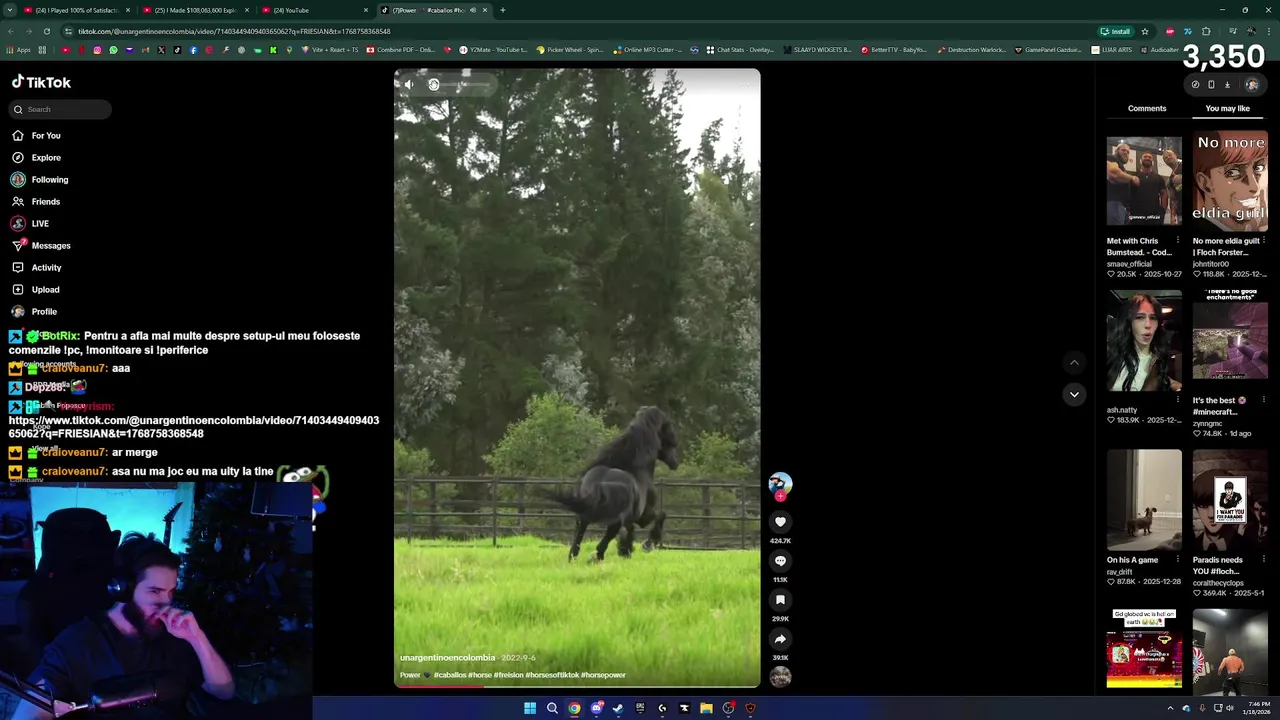Open File Explorer from the taskbar

(x=706, y=708)
